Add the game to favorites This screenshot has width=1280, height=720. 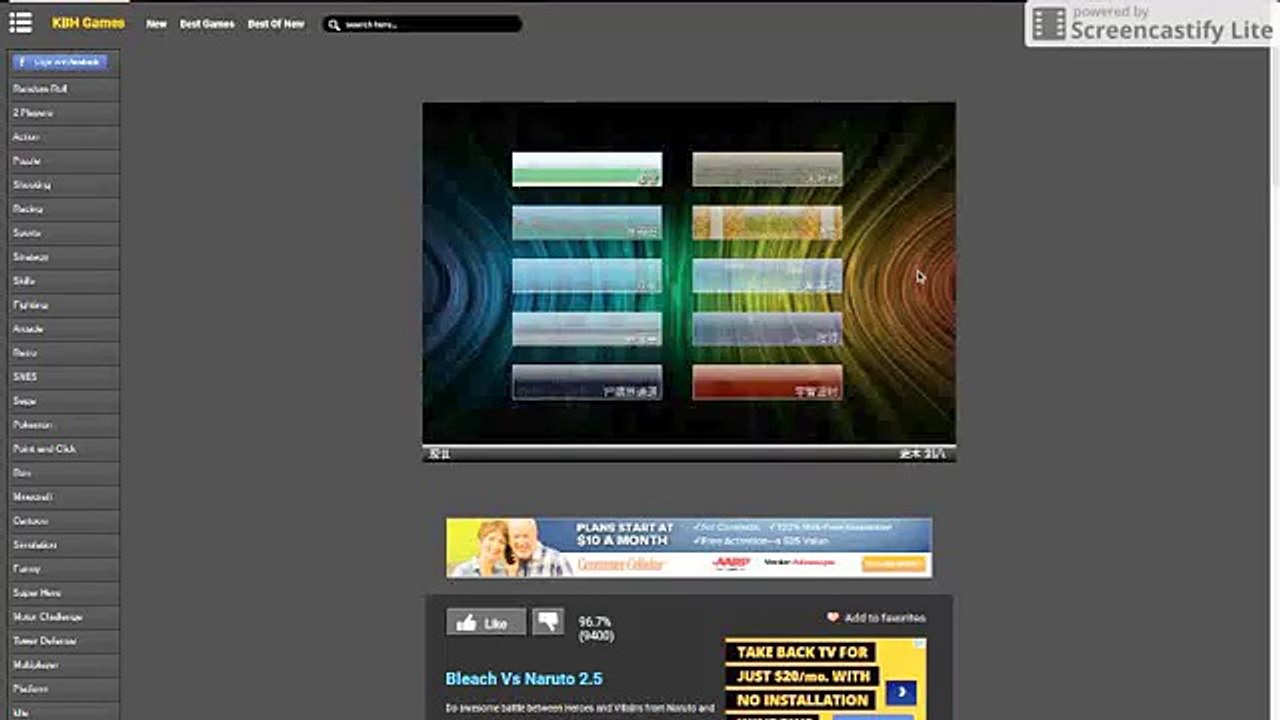click(876, 618)
